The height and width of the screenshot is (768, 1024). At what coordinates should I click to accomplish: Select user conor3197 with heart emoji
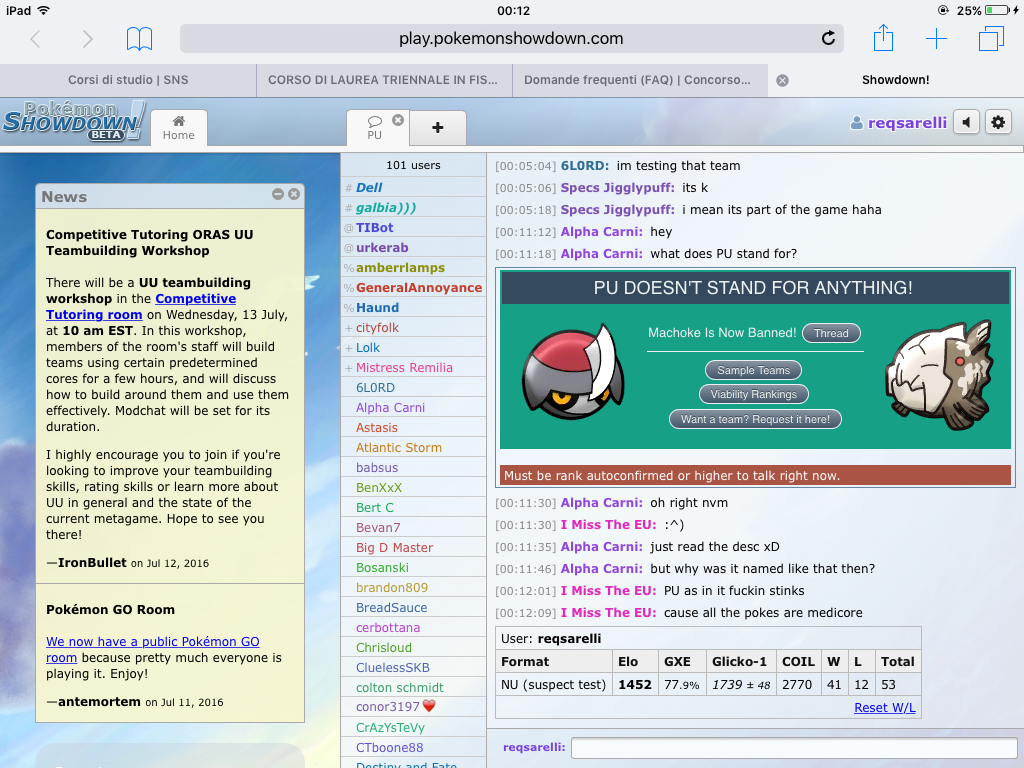pos(413,707)
